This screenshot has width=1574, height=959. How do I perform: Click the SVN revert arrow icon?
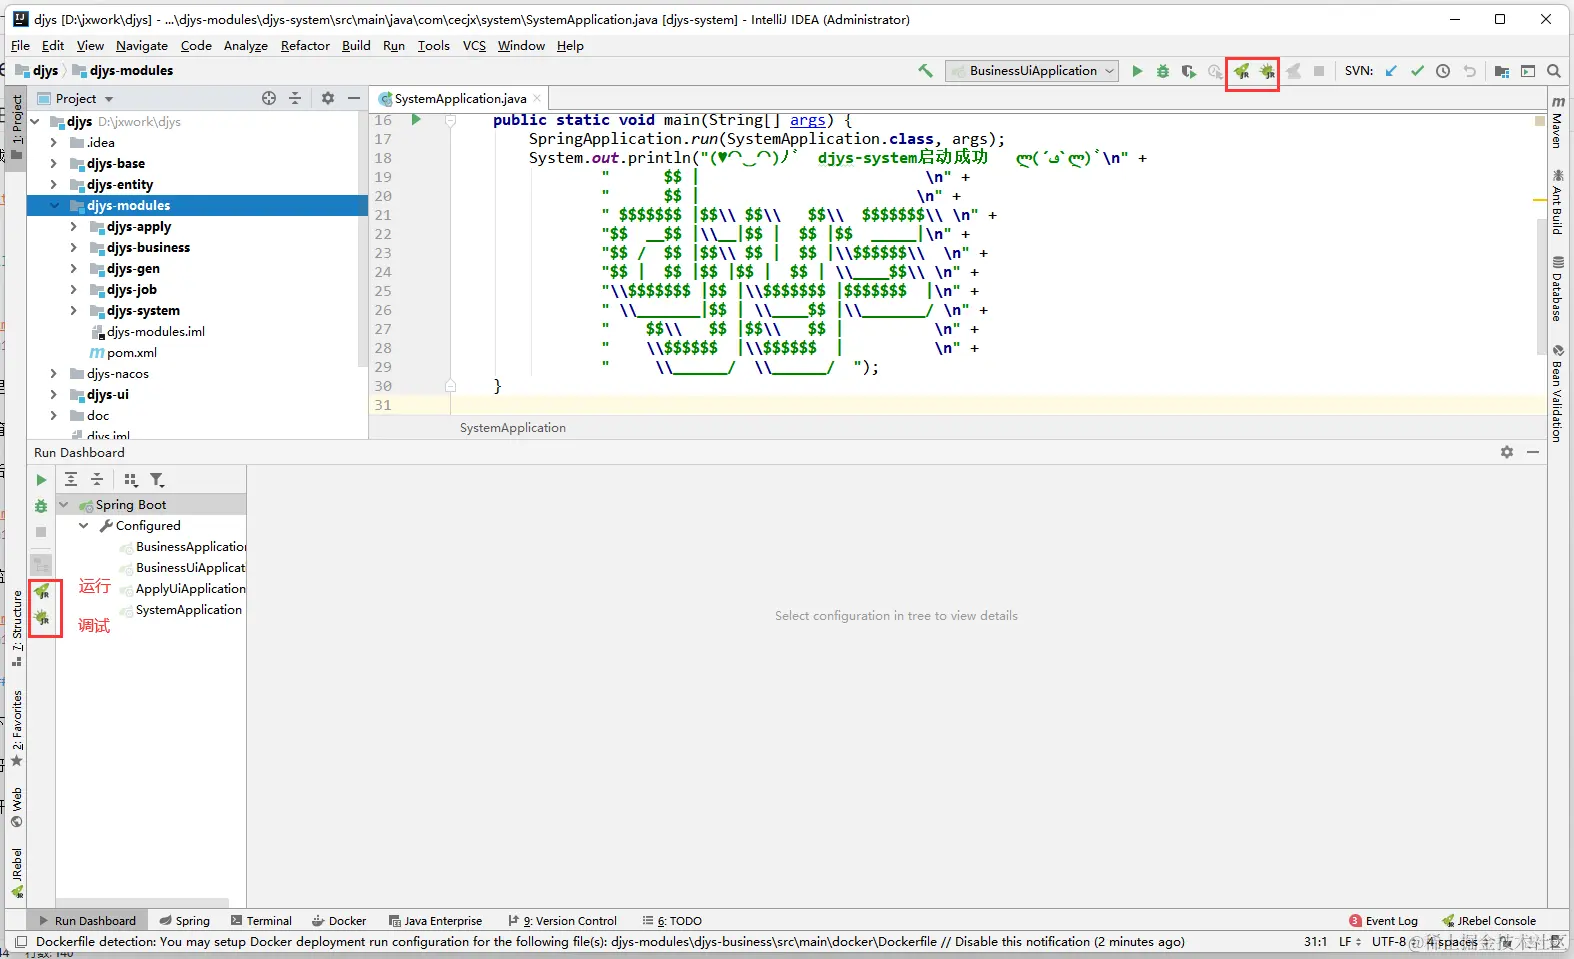[1469, 71]
